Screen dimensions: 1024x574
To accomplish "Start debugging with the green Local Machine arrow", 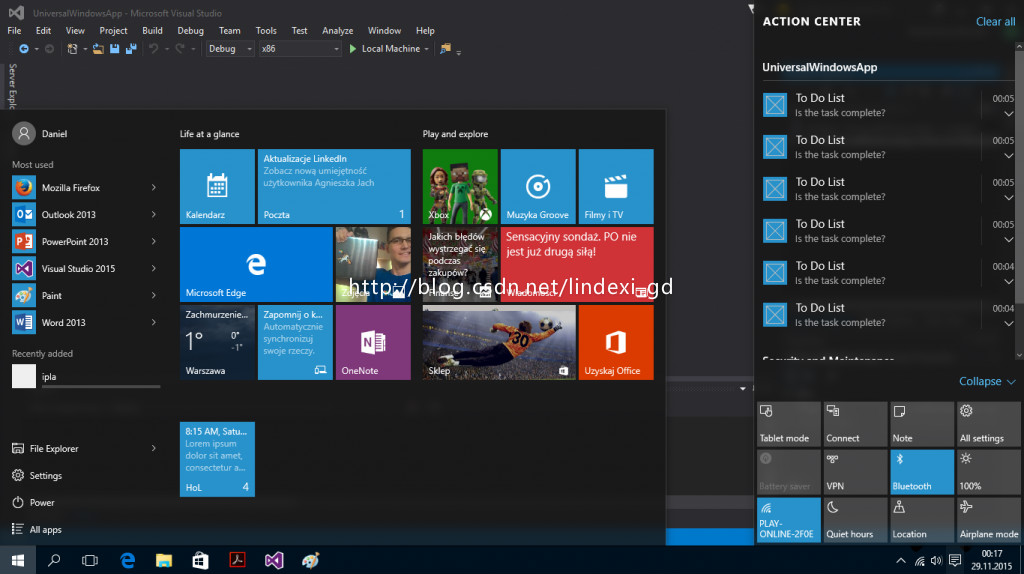I will pyautogui.click(x=353, y=49).
